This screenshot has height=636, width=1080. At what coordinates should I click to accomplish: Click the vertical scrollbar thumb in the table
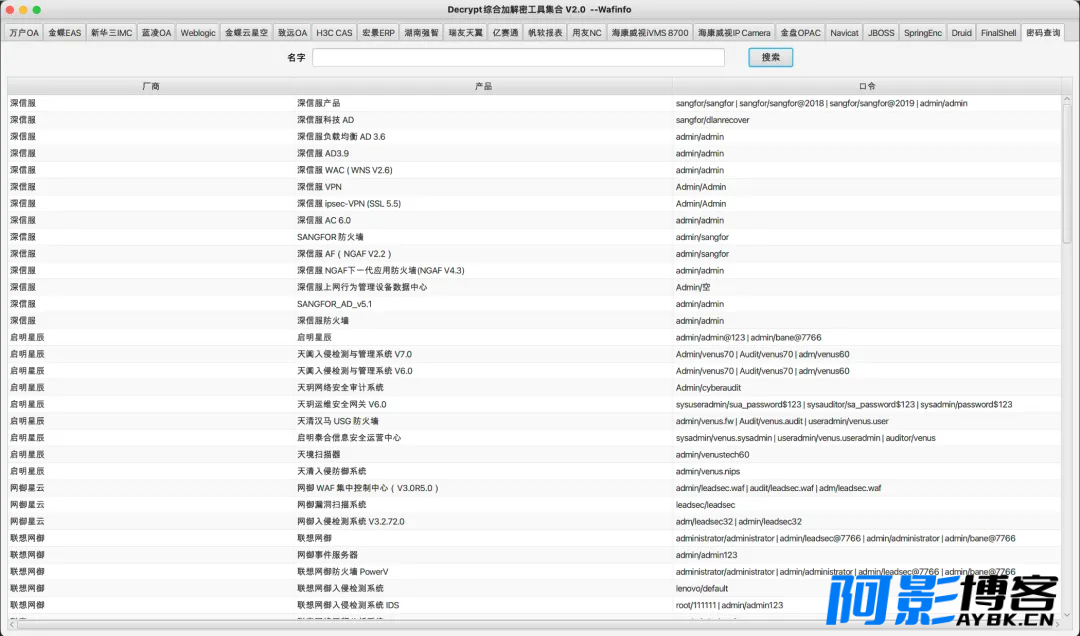[x=1067, y=172]
